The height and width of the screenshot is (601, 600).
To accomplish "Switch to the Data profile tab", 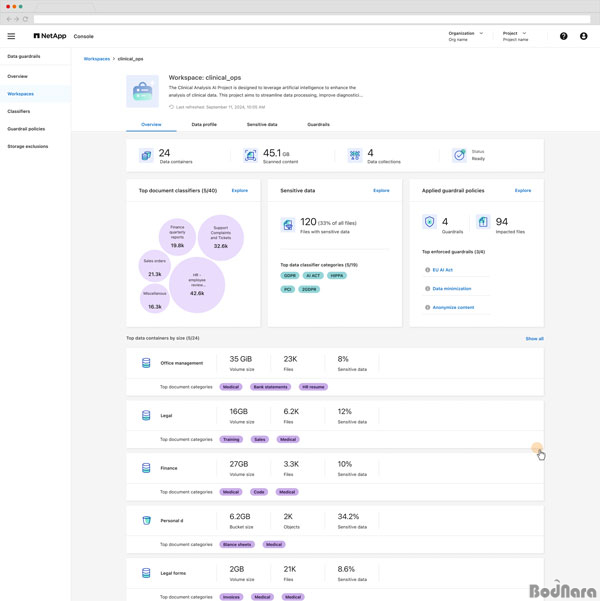I will (203, 124).
